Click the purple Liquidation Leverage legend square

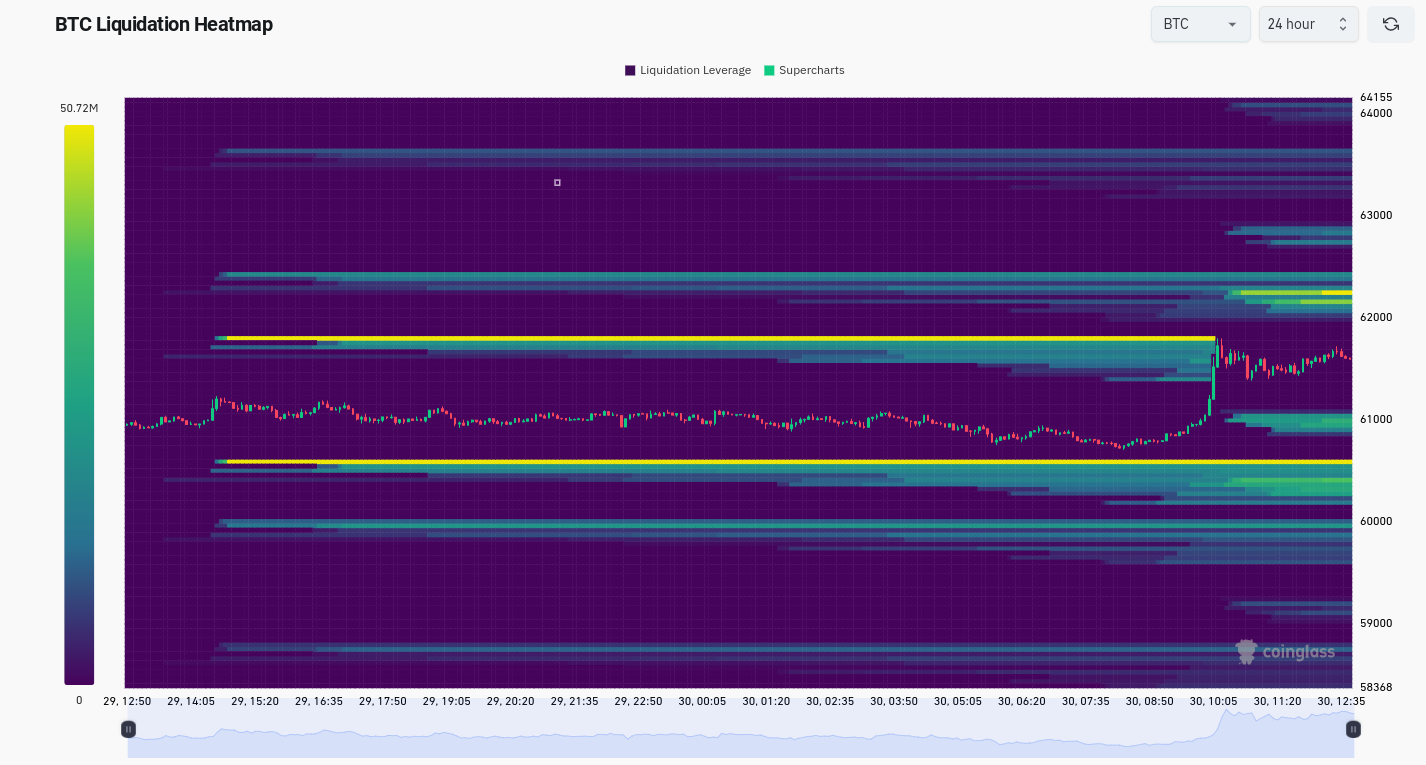coord(630,70)
